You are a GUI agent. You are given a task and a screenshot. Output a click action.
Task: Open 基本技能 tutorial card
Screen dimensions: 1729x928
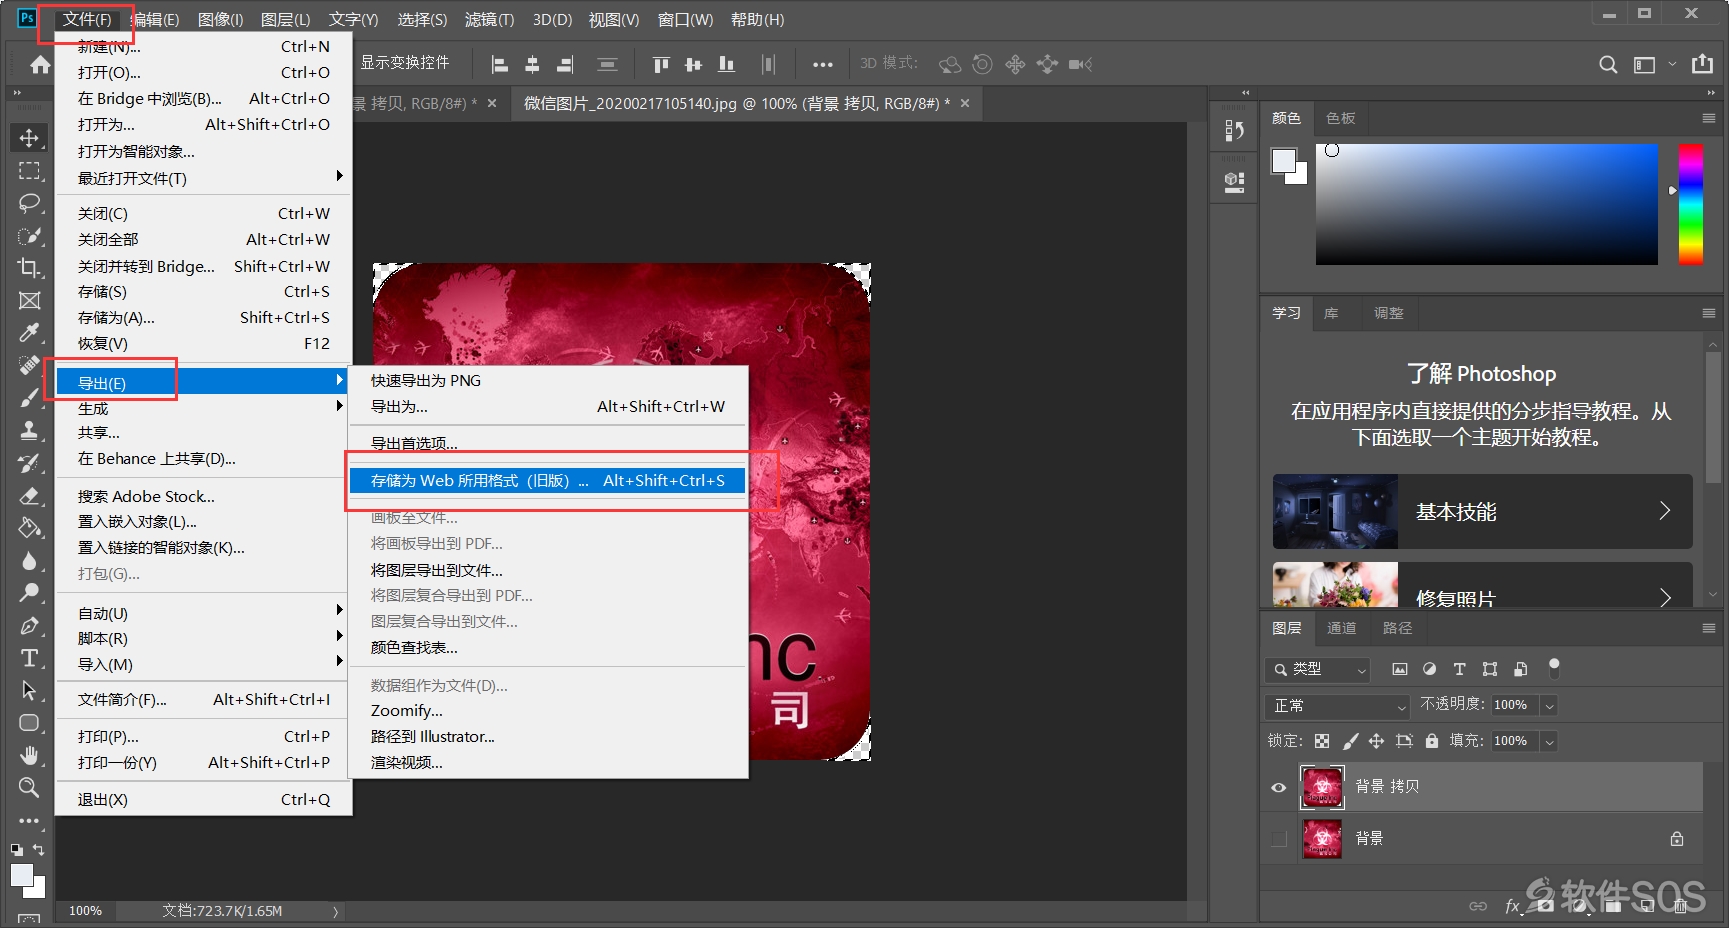pyautogui.click(x=1482, y=511)
